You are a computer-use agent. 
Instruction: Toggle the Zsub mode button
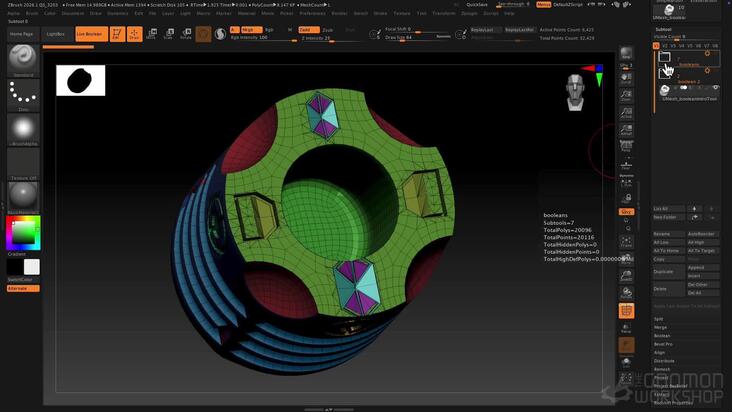[328, 29]
